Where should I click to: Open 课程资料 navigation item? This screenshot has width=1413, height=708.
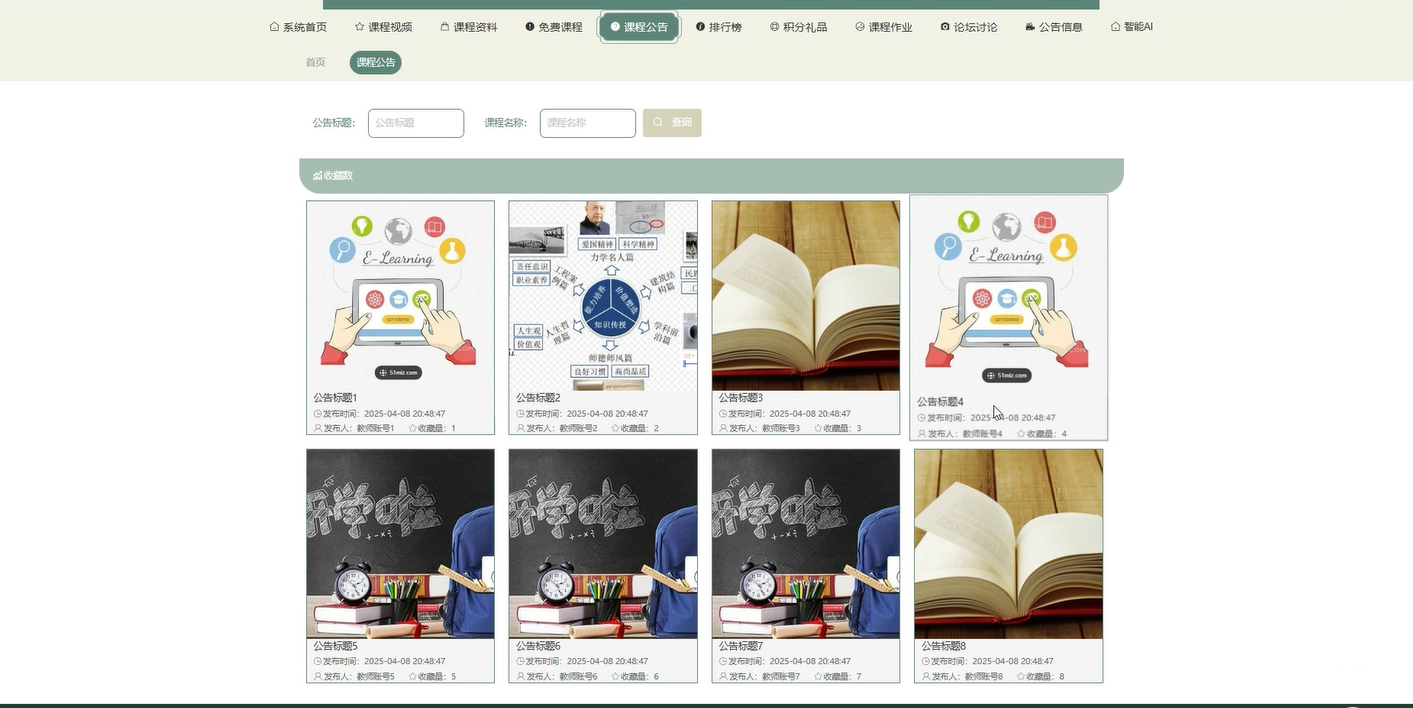(468, 27)
